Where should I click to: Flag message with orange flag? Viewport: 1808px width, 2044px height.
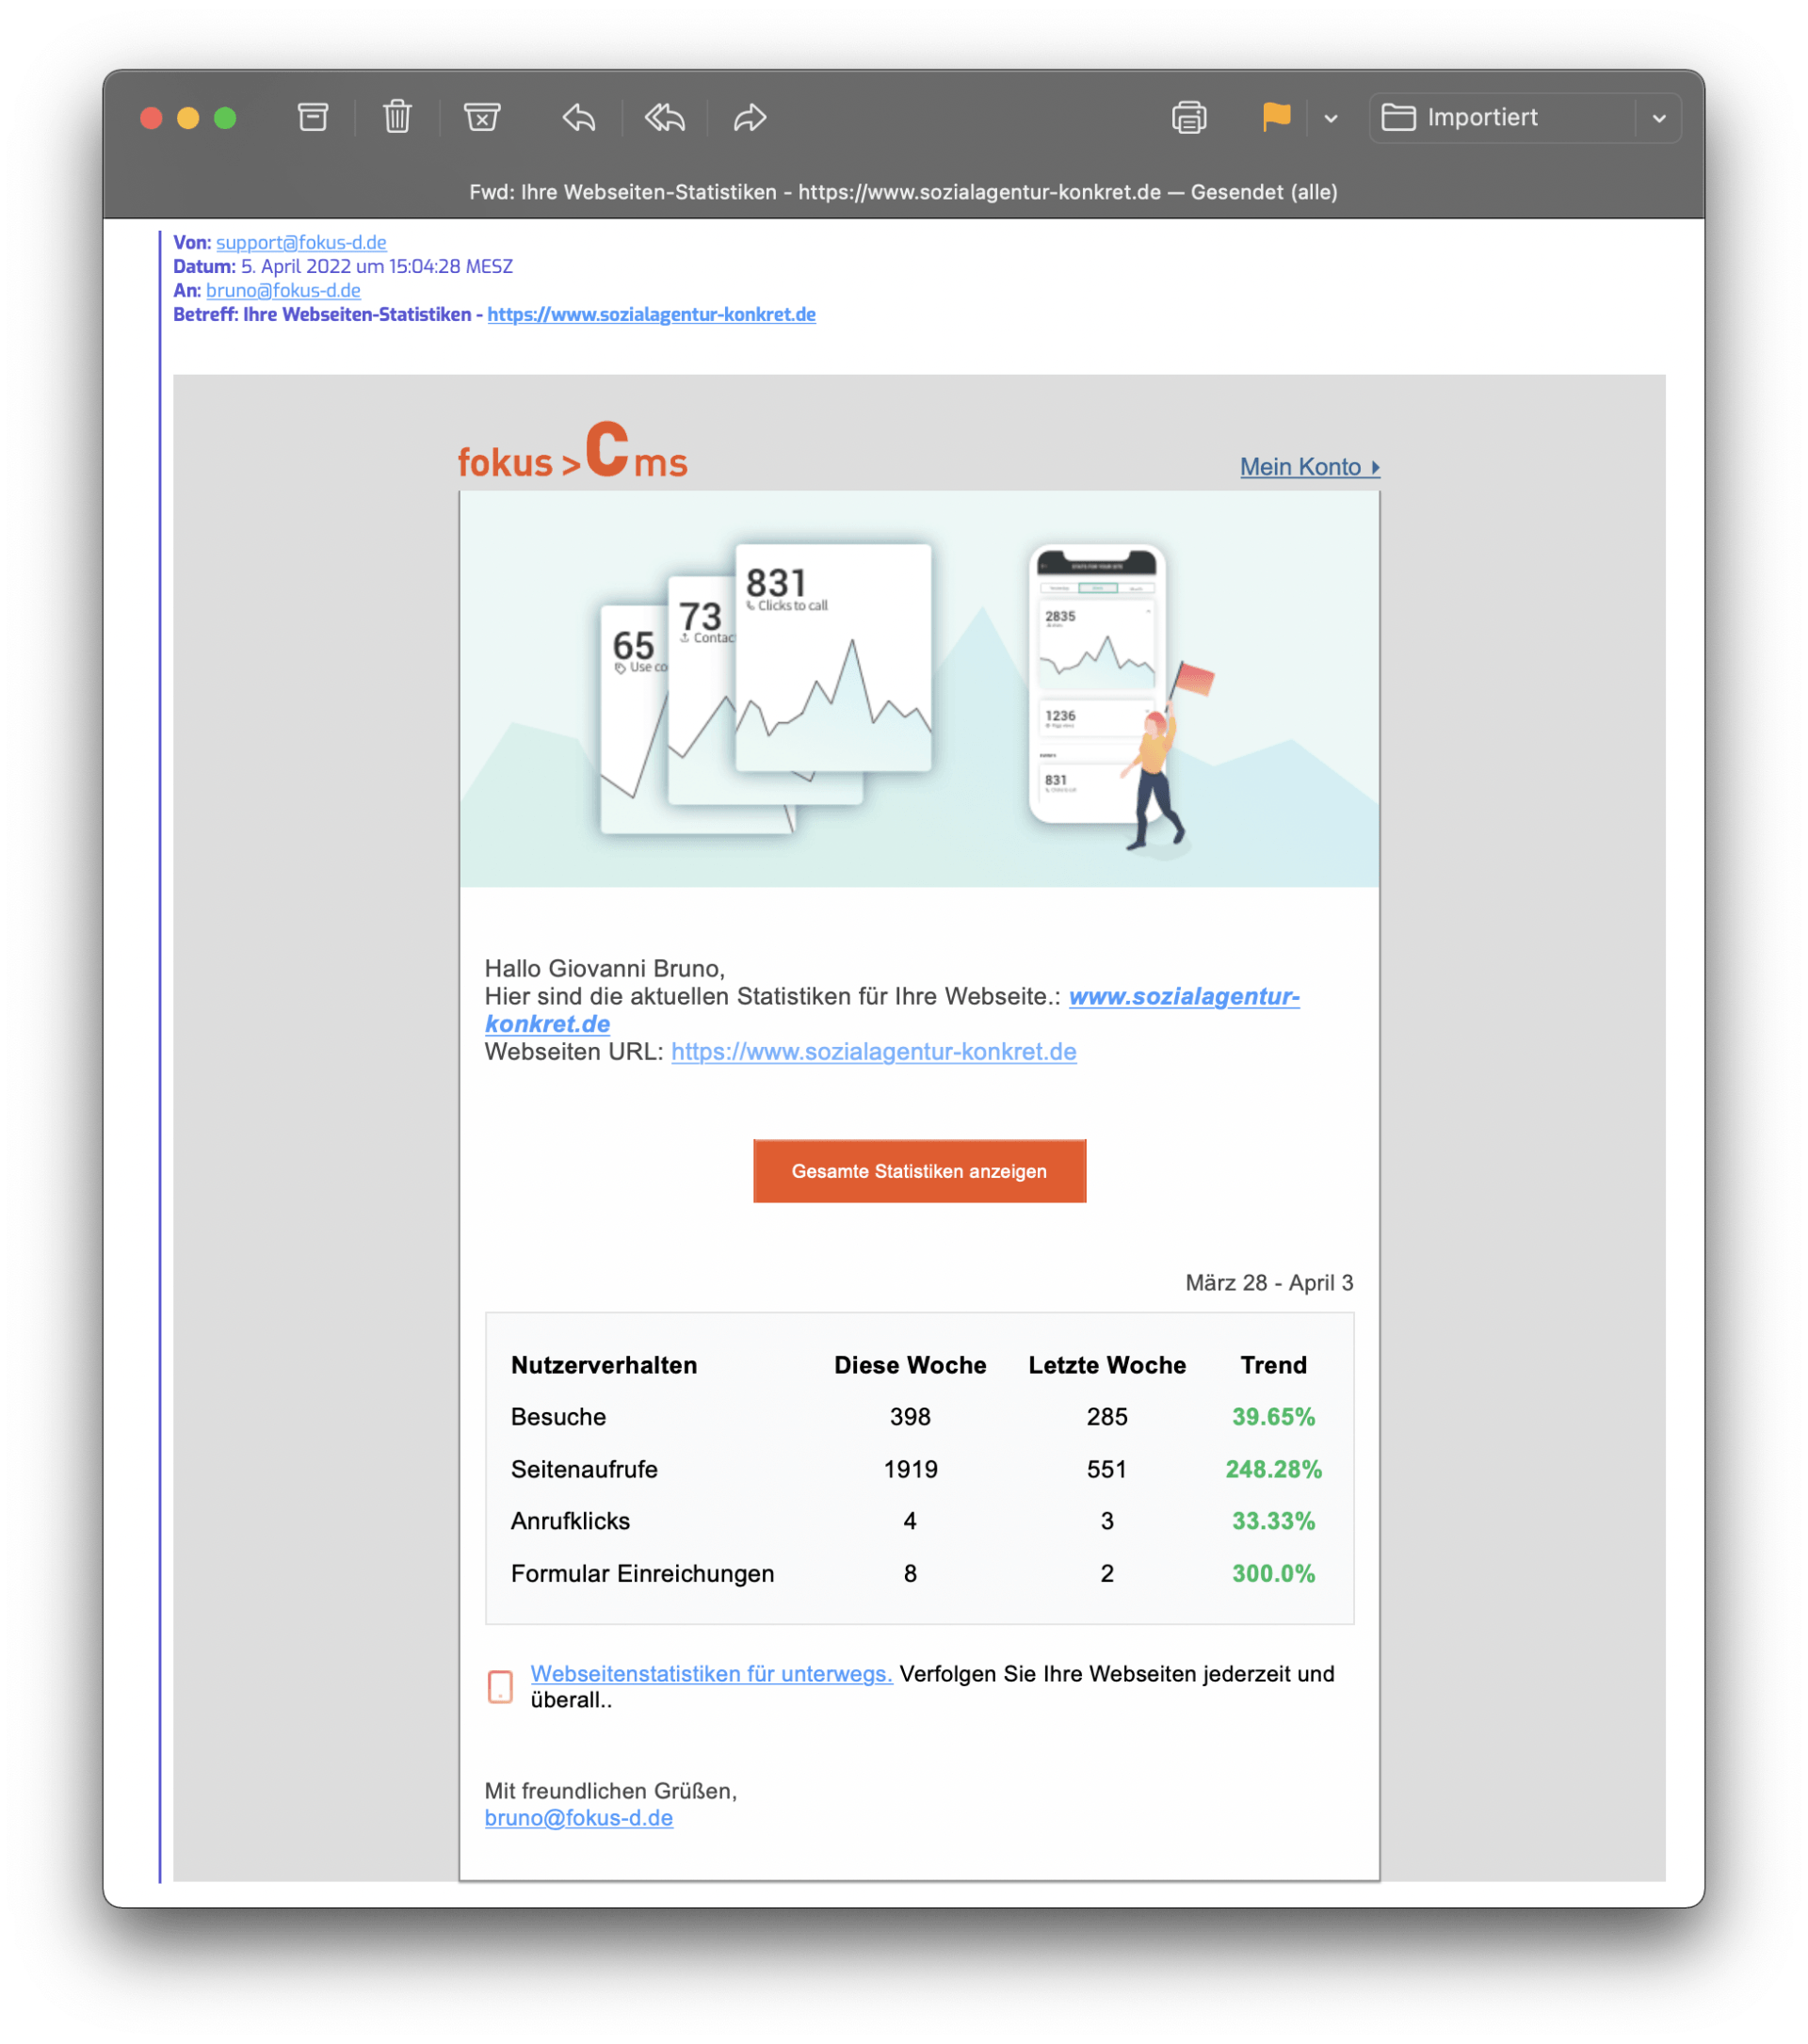(x=1276, y=118)
